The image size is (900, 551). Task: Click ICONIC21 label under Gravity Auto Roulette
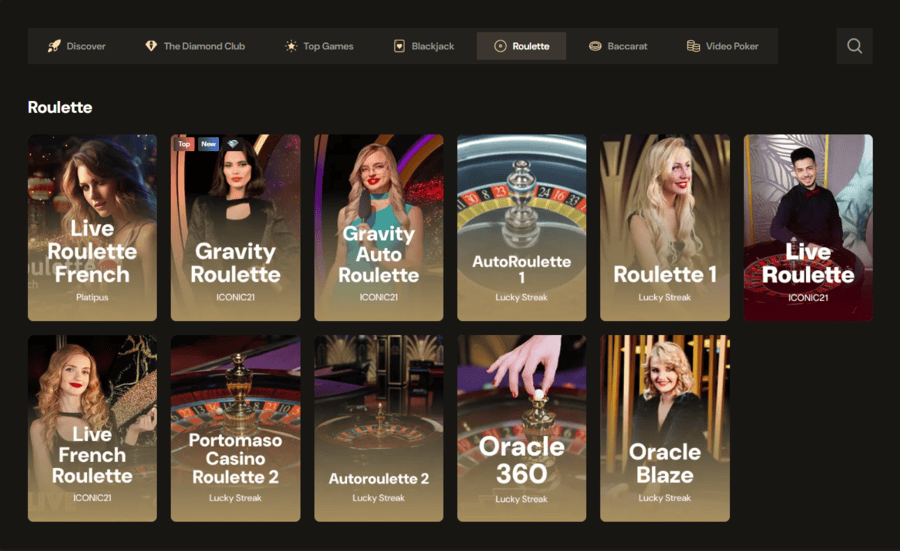(x=379, y=297)
